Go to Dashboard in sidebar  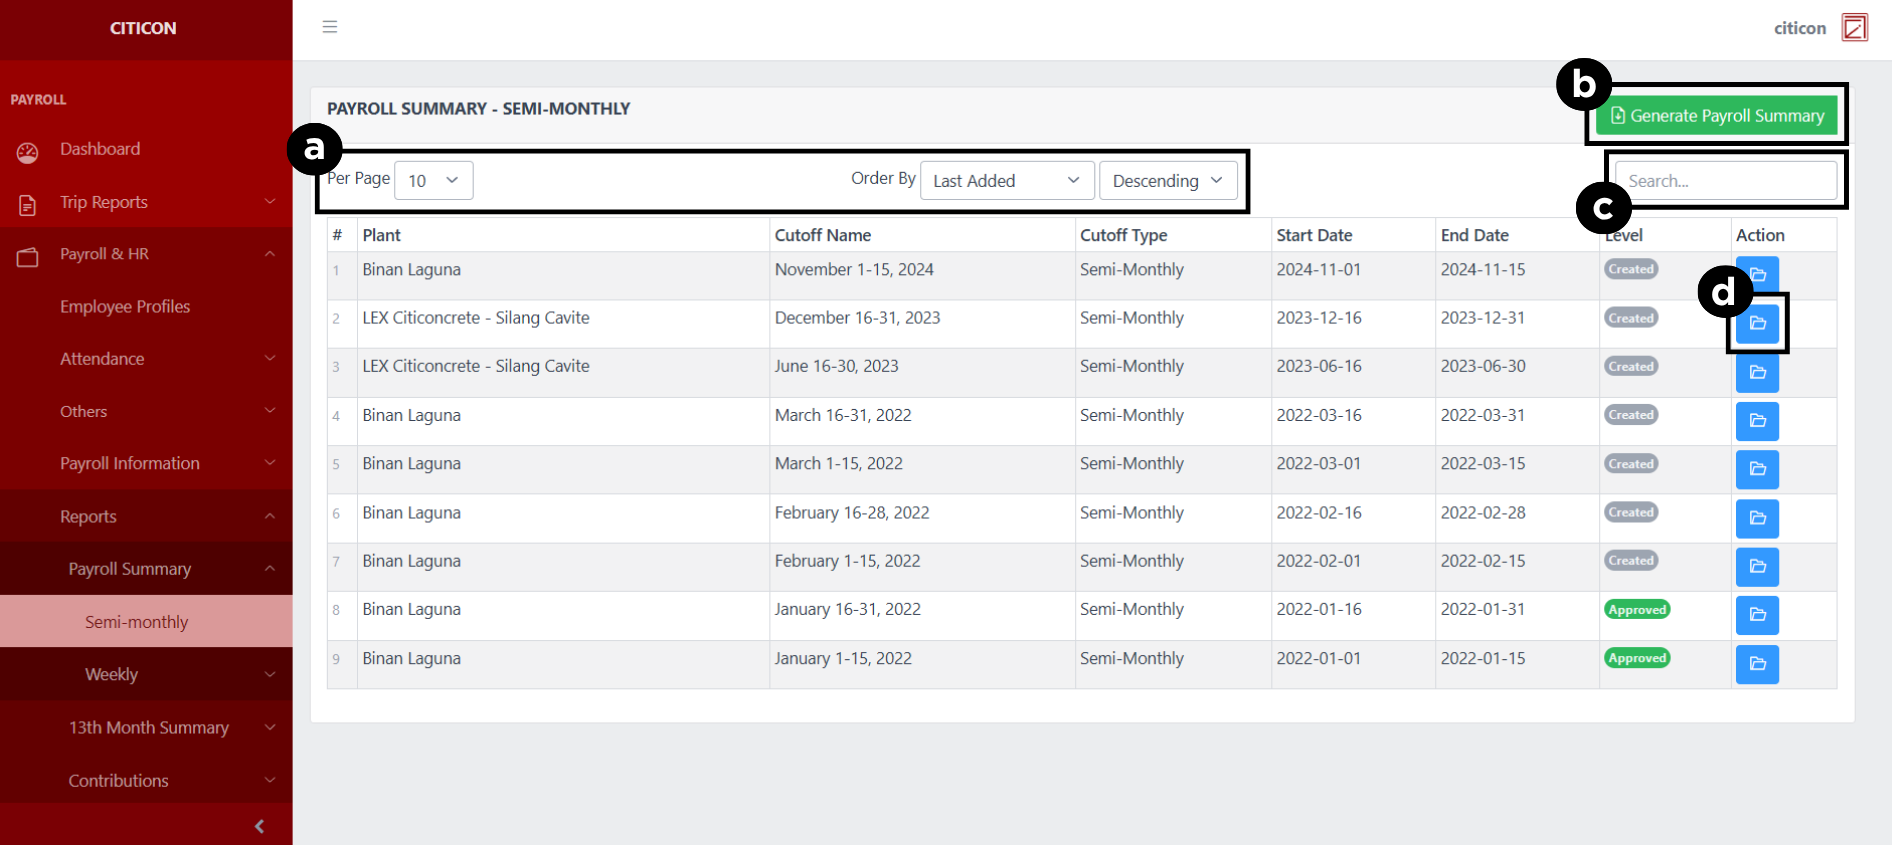(100, 149)
